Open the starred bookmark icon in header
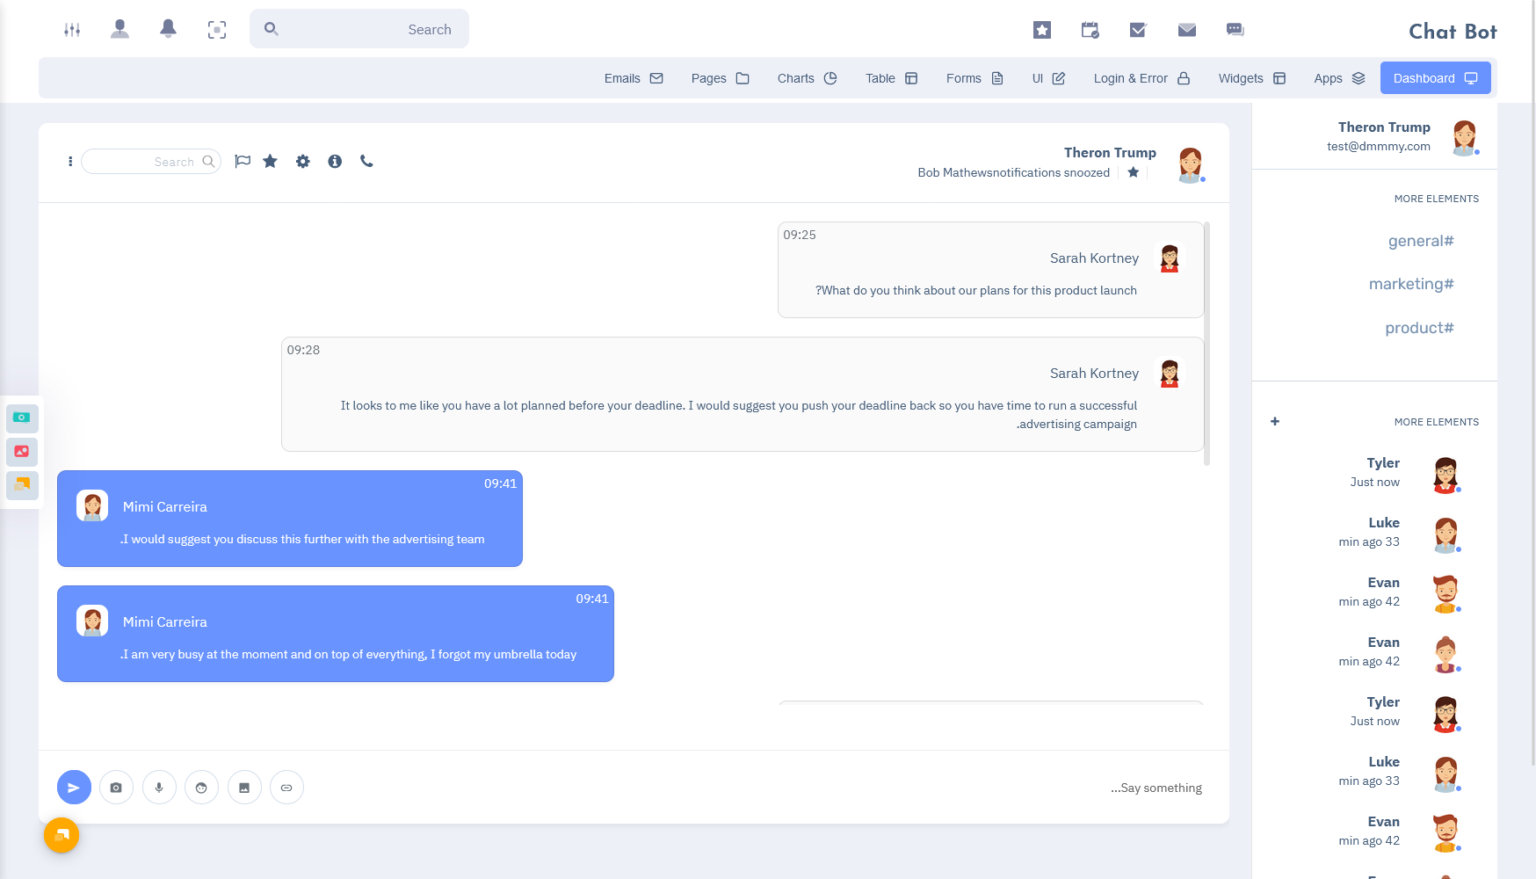 point(1042,30)
